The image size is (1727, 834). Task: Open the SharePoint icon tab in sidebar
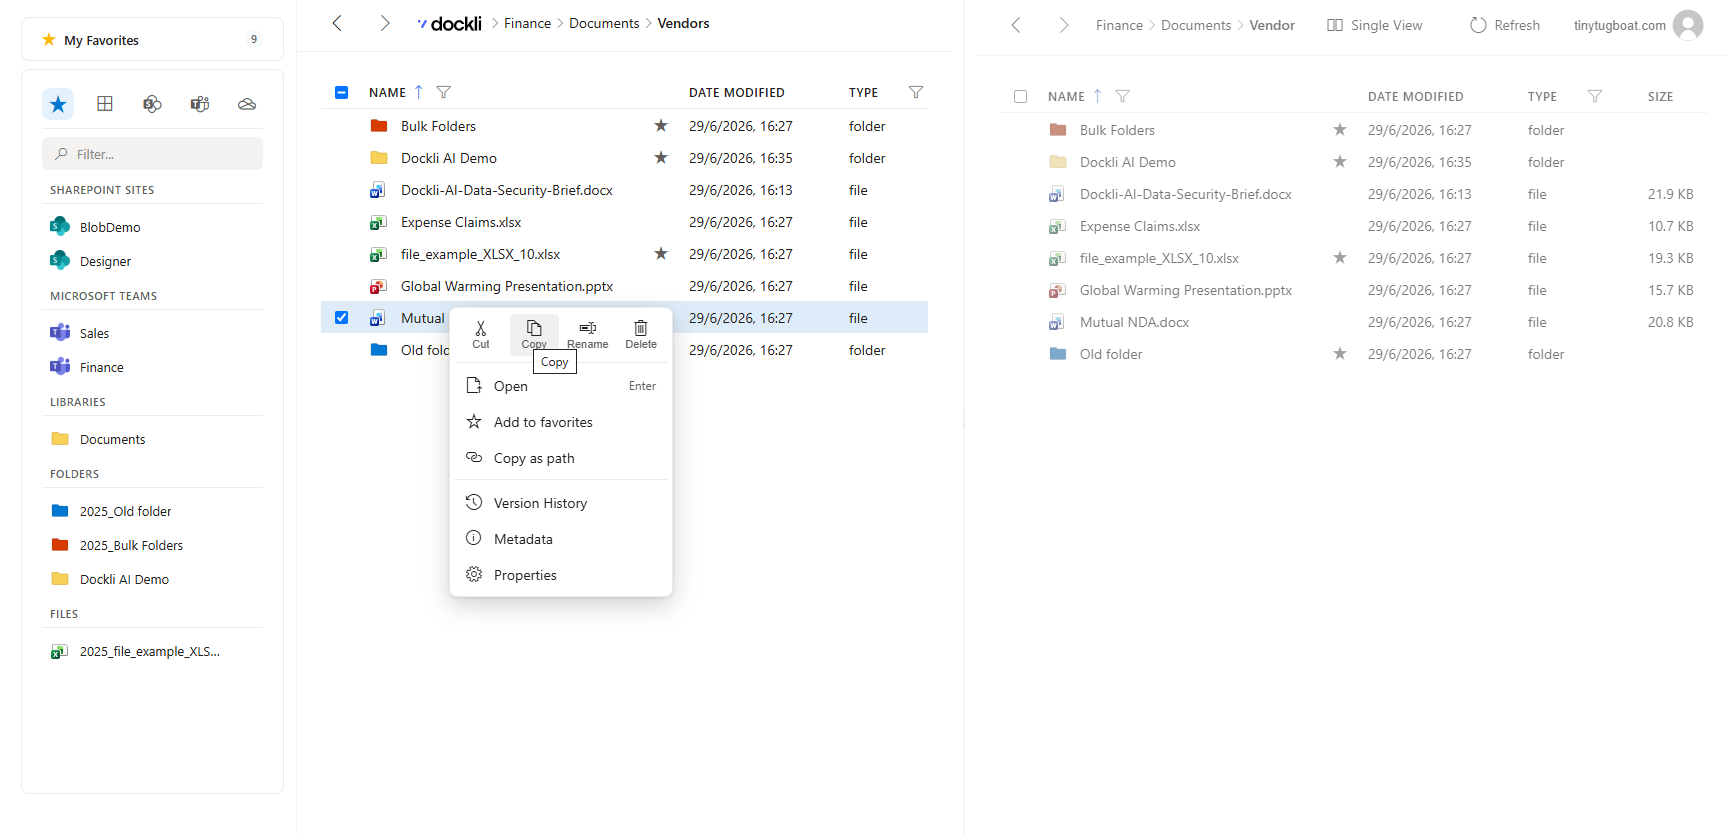tap(152, 104)
